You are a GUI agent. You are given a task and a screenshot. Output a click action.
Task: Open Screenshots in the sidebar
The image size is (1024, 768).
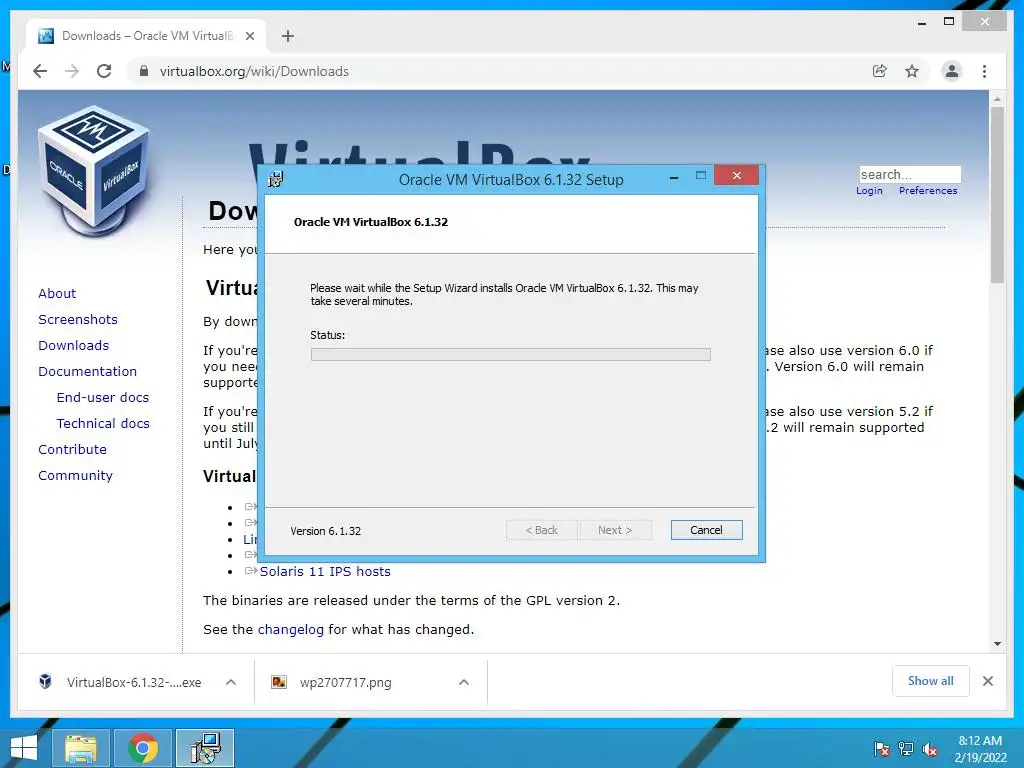pos(78,319)
